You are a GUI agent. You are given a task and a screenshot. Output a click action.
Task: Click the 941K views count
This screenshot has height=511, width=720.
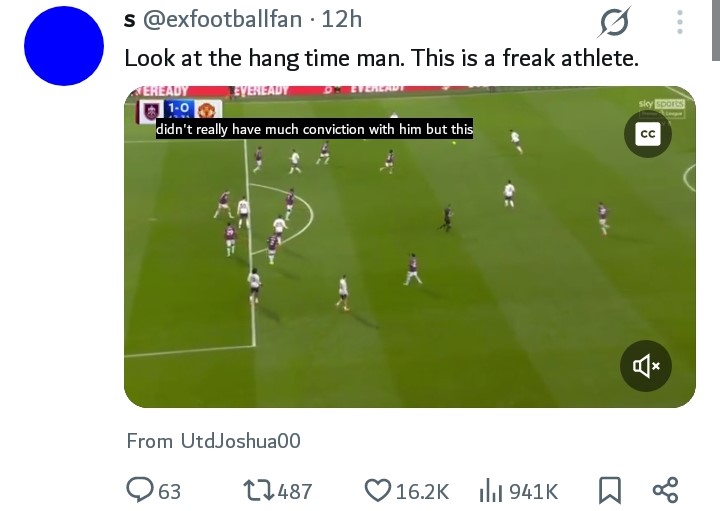coord(533,491)
